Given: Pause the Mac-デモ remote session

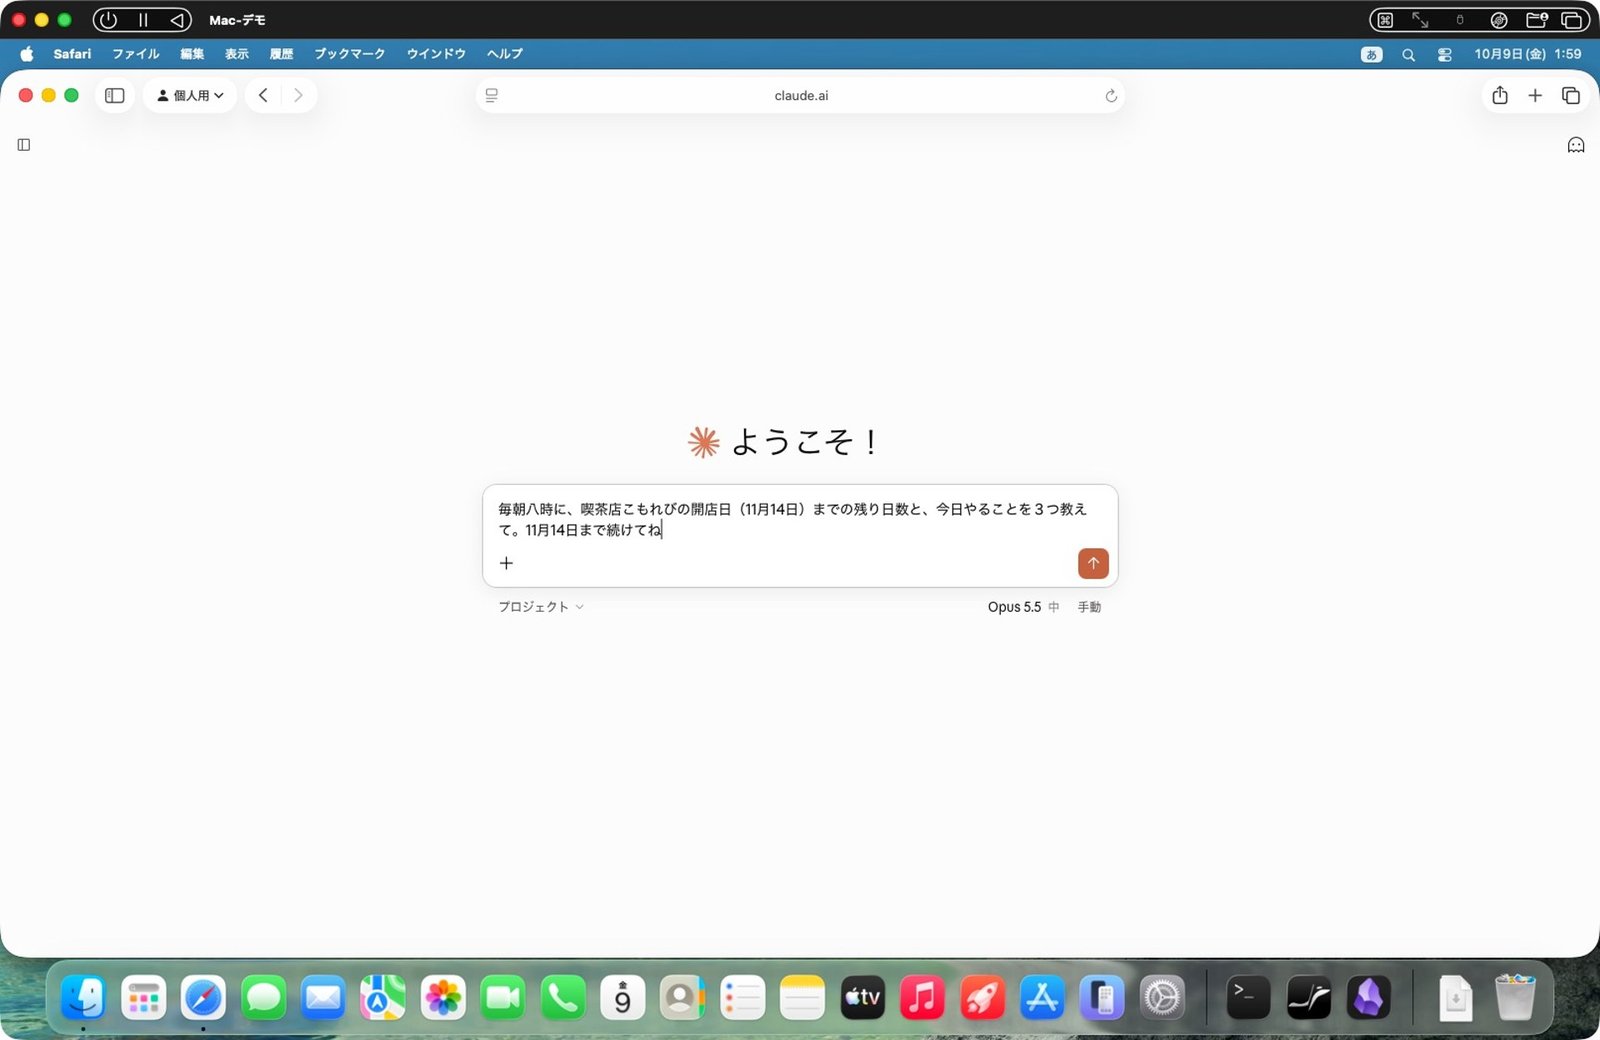Looking at the screenshot, I should click(142, 20).
